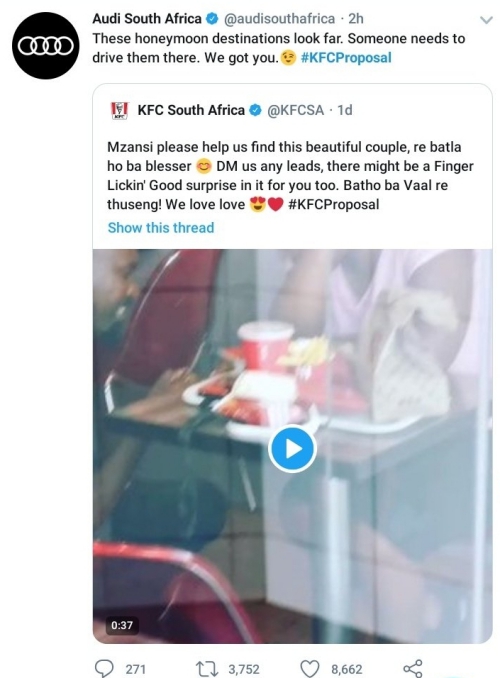Screen dimensions: 500x678
Task: Click the KFC logo avatar in quoted tweet
Action: 120,111
